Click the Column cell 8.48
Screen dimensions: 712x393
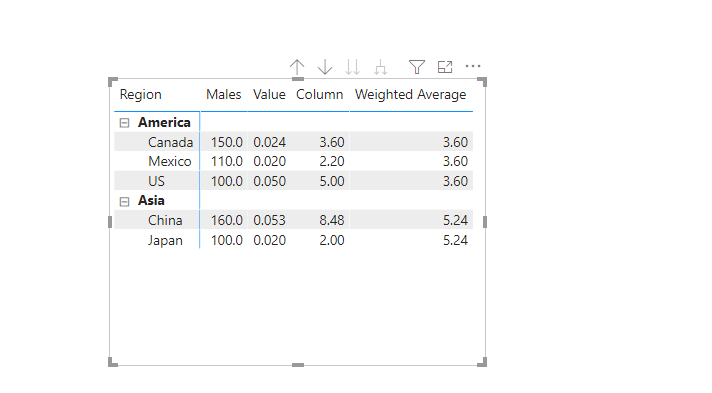pos(332,220)
